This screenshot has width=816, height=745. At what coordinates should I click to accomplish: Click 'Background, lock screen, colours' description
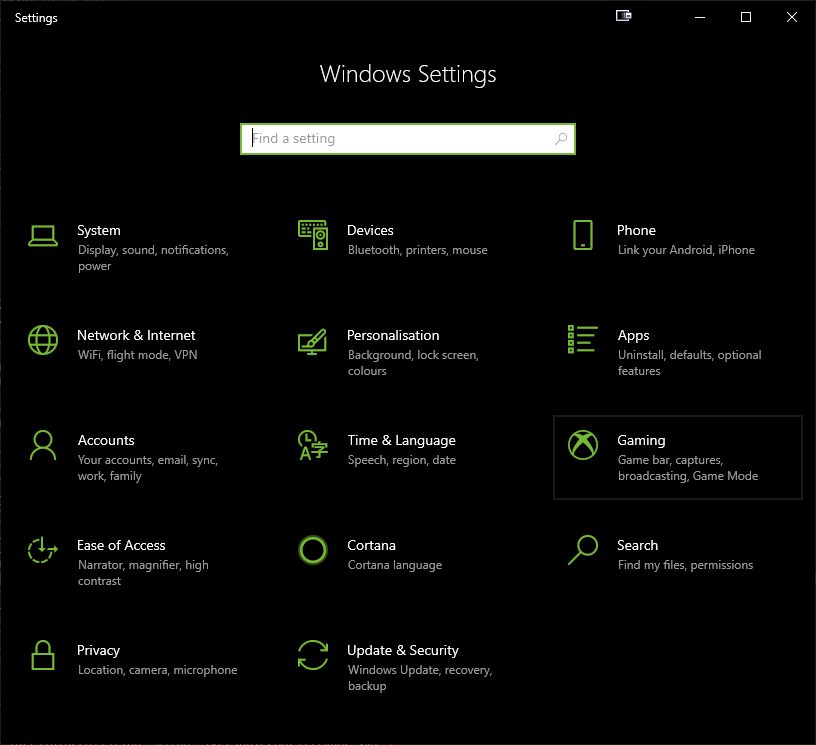(413, 363)
